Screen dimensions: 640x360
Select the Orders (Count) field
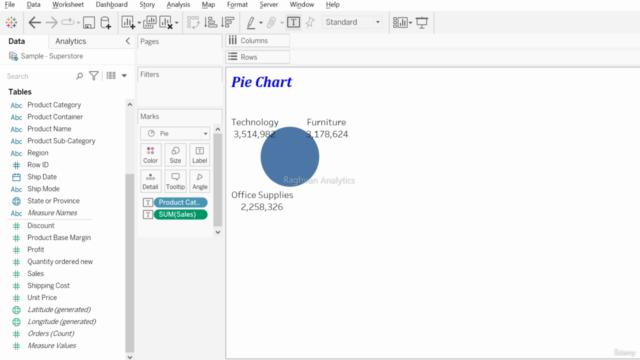click(x=51, y=333)
